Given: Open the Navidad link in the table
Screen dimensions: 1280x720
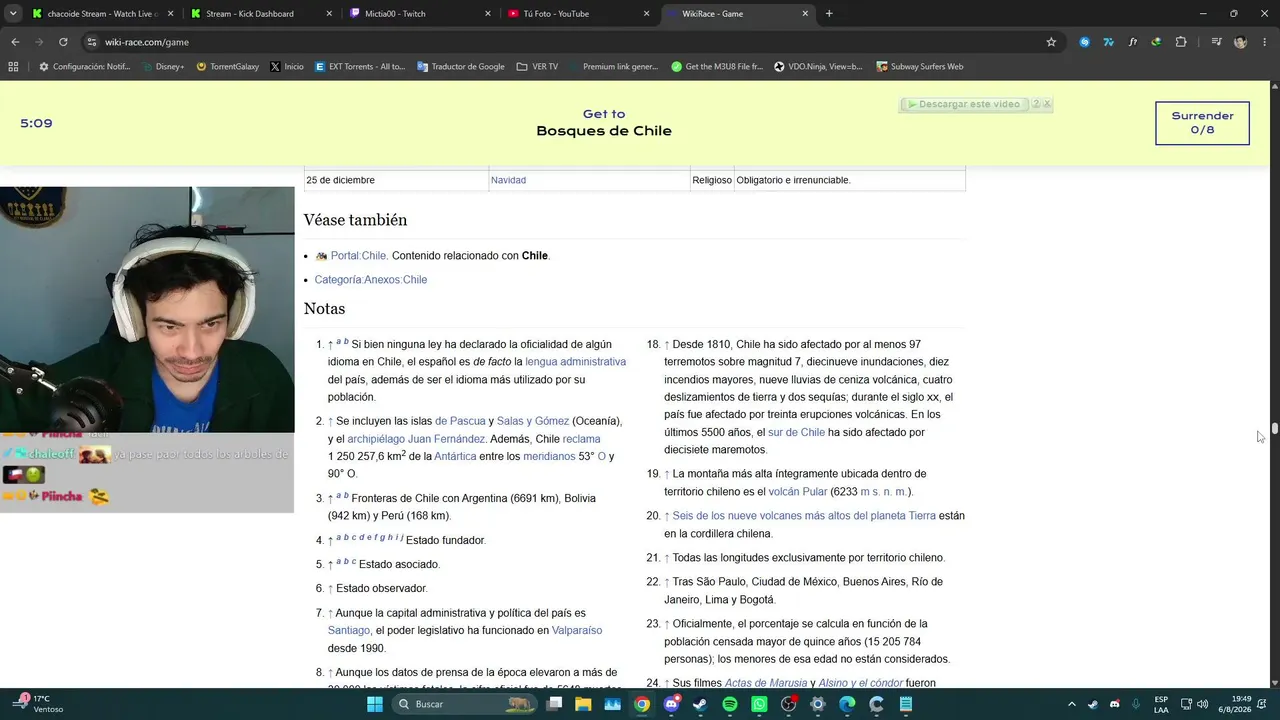Looking at the screenshot, I should 508,180.
